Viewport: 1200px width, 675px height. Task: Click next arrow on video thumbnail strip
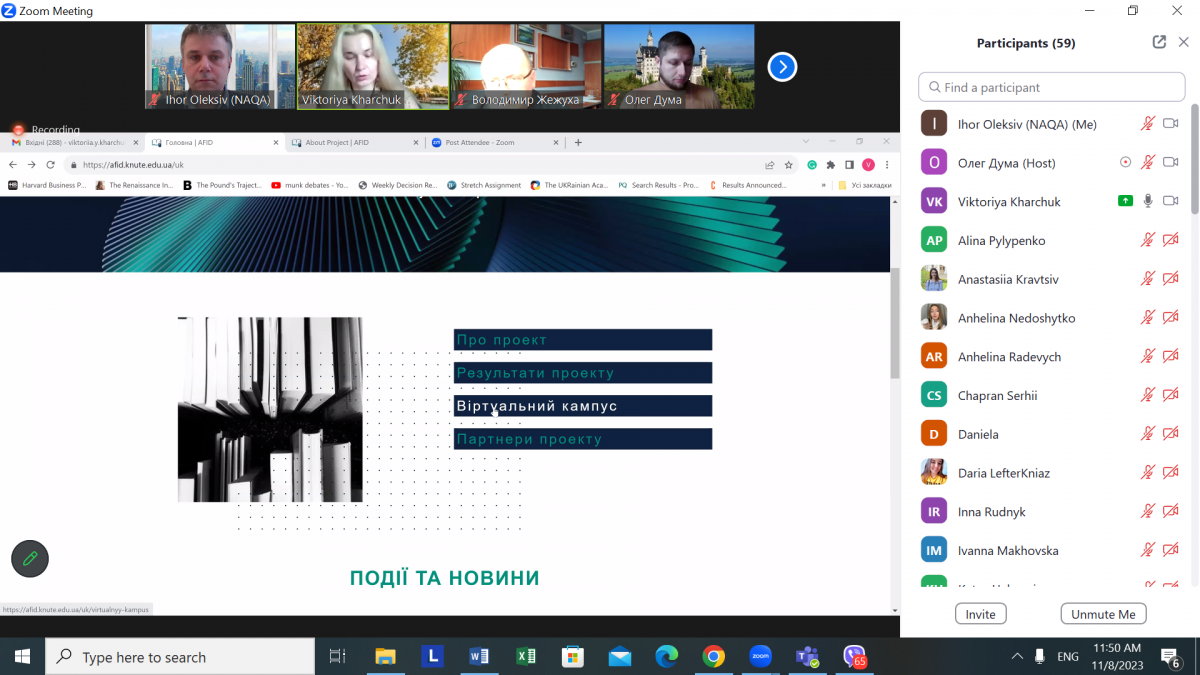[782, 67]
